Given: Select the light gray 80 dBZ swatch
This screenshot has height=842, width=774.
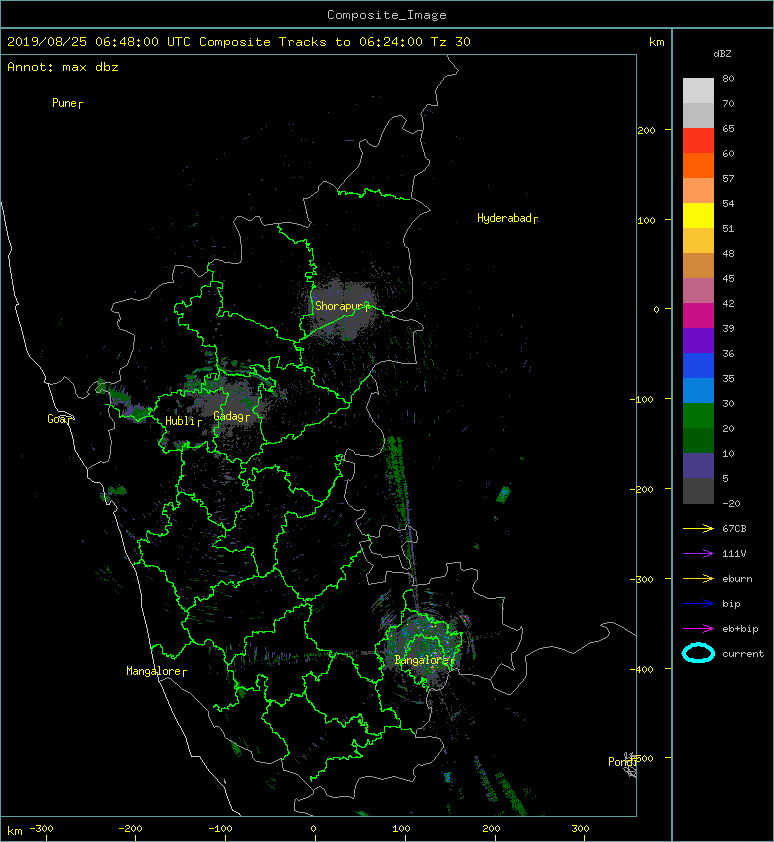Looking at the screenshot, I should (x=698, y=91).
